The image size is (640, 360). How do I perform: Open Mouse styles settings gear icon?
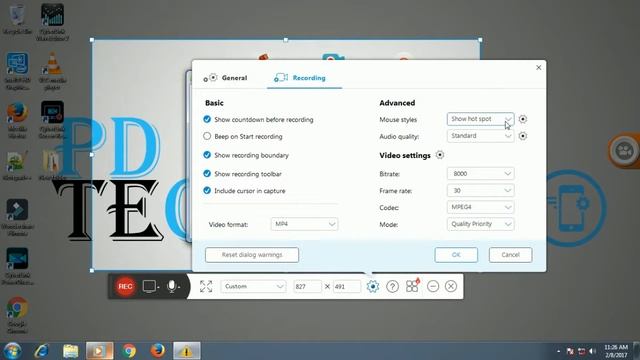coord(523,119)
